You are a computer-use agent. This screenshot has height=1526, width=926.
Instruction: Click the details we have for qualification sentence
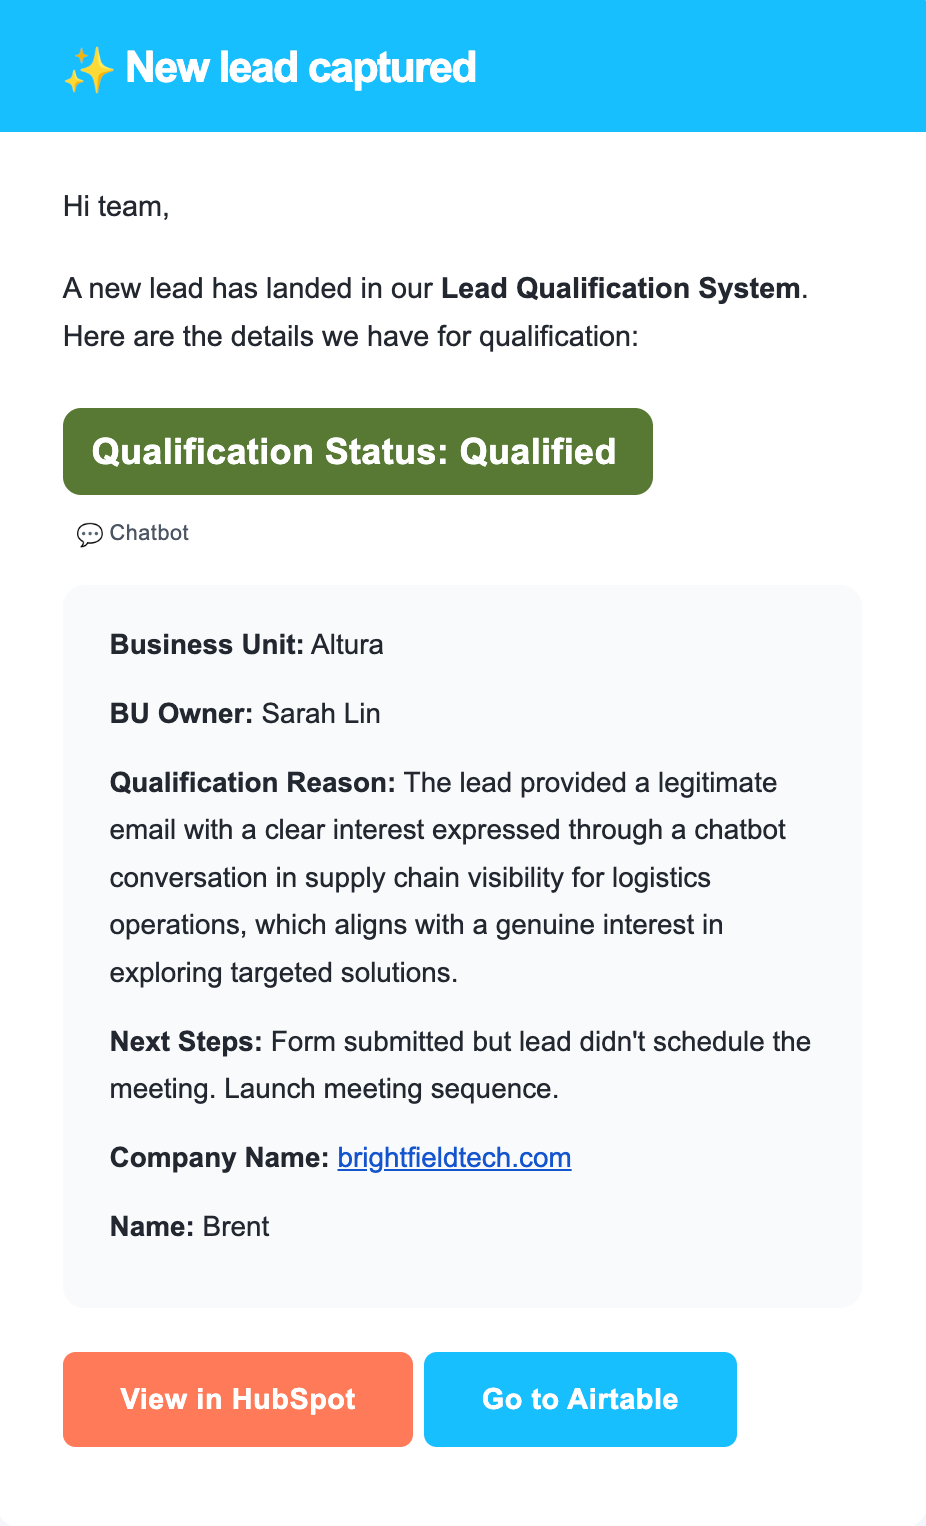click(350, 337)
